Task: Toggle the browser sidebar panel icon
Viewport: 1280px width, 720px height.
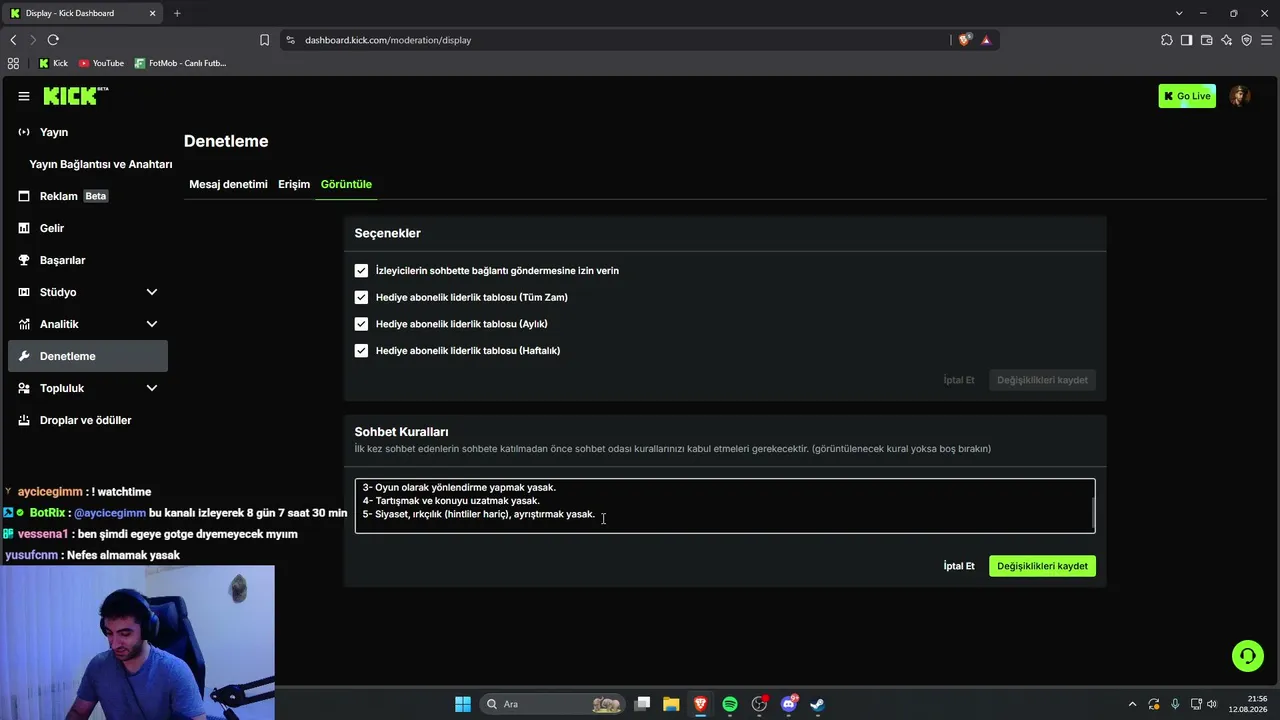Action: pos(1186,40)
